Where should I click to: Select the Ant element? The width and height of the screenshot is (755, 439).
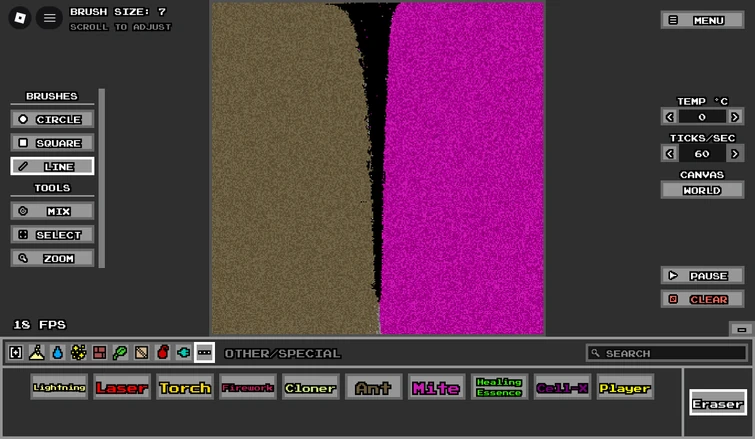tap(373, 387)
